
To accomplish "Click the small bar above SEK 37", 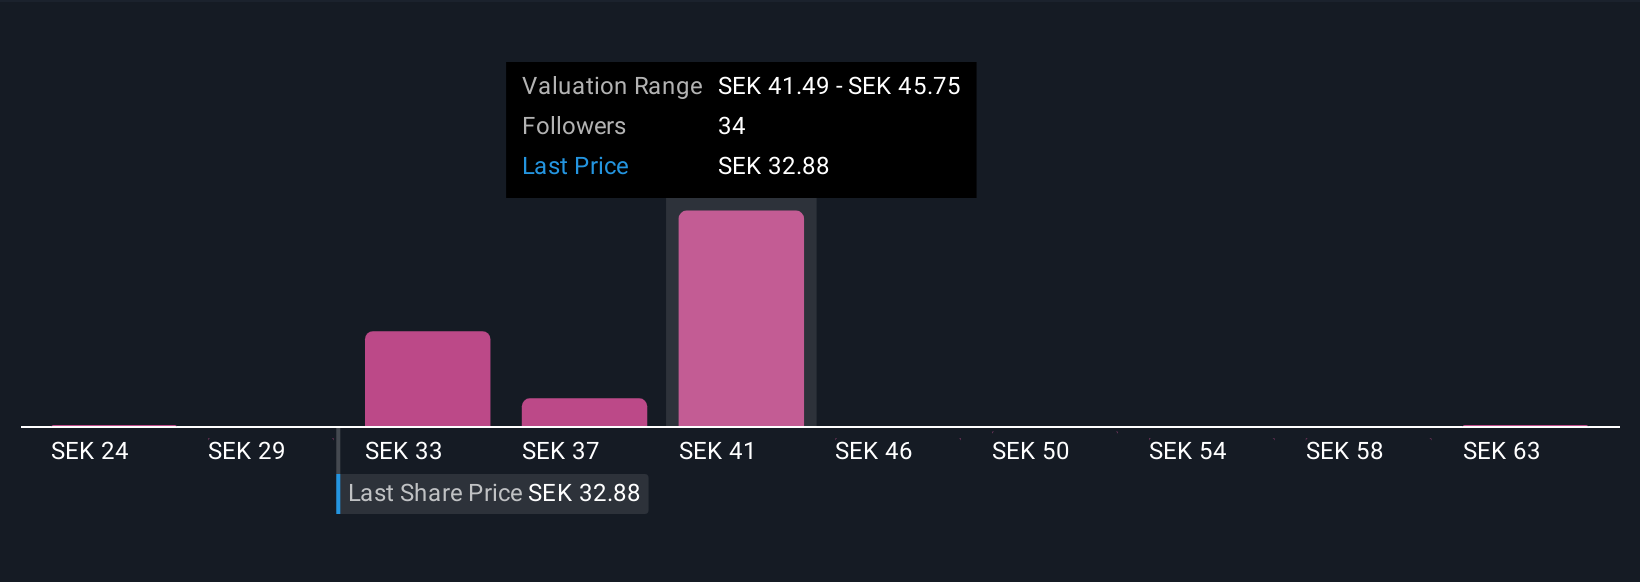I will coord(584,412).
